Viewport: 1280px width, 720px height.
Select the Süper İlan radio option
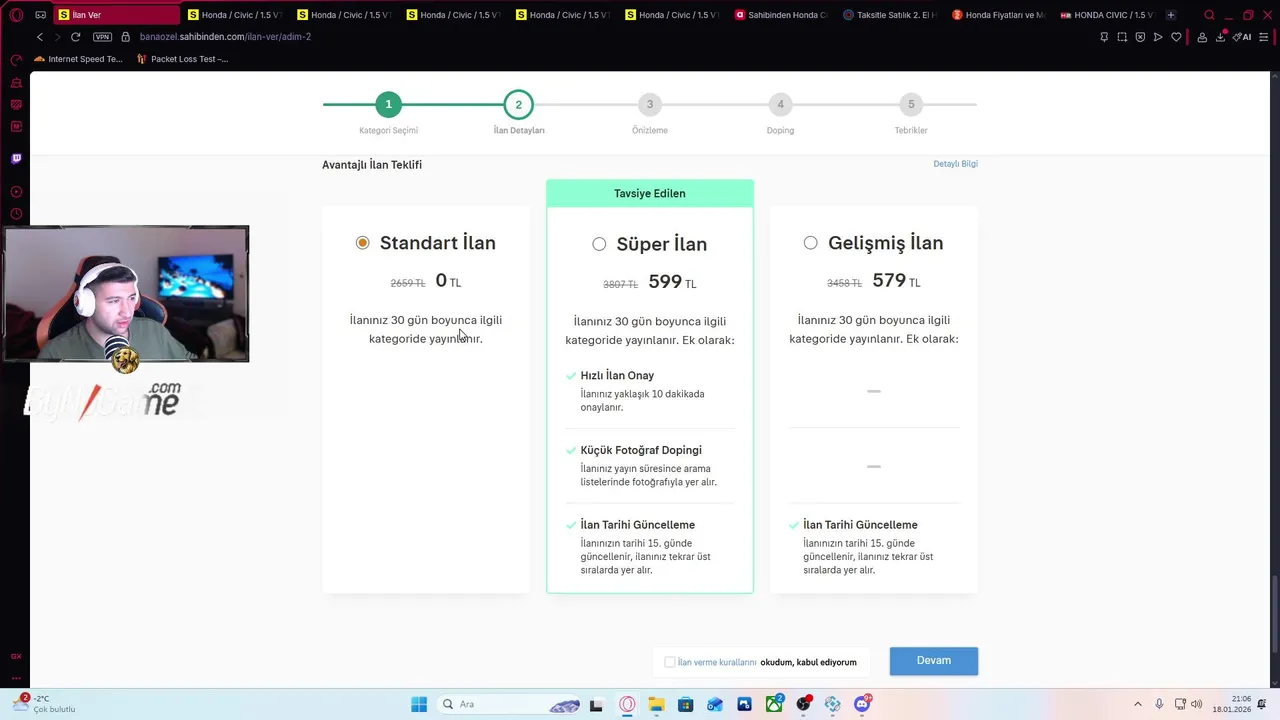pyautogui.click(x=599, y=244)
